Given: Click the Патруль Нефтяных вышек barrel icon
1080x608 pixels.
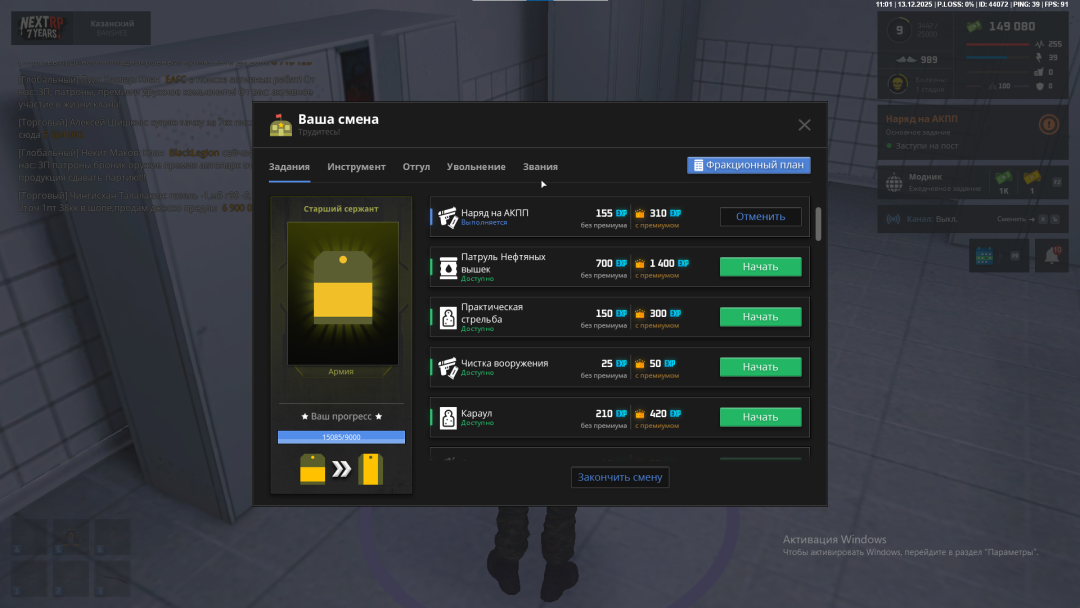Looking at the screenshot, I should [x=447, y=267].
